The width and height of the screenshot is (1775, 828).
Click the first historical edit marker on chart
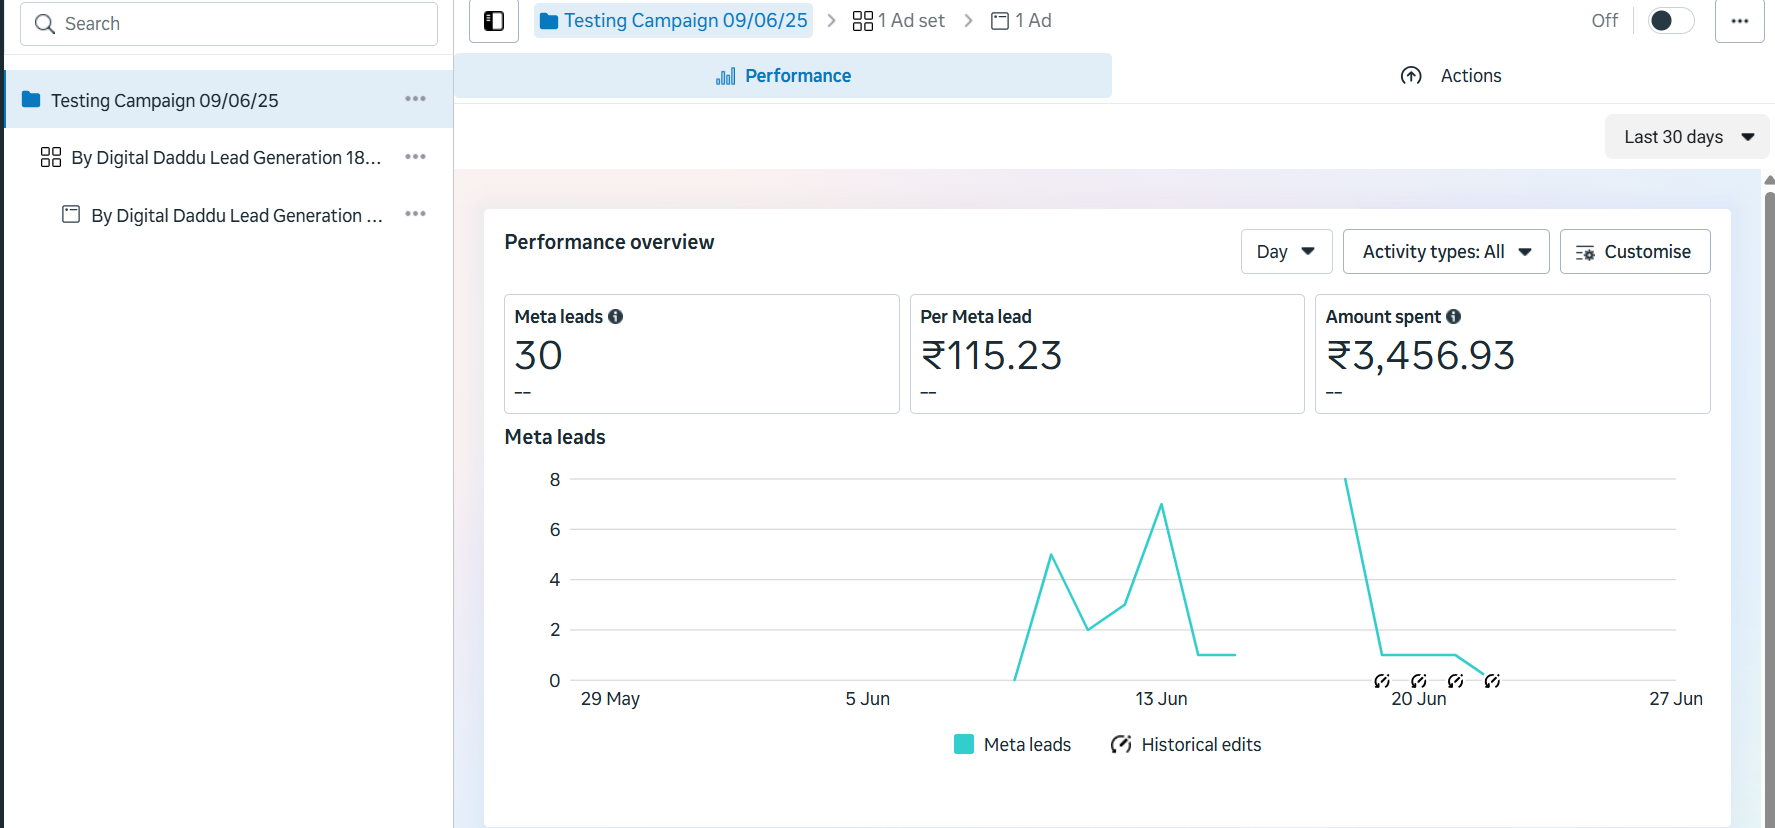point(1382,681)
